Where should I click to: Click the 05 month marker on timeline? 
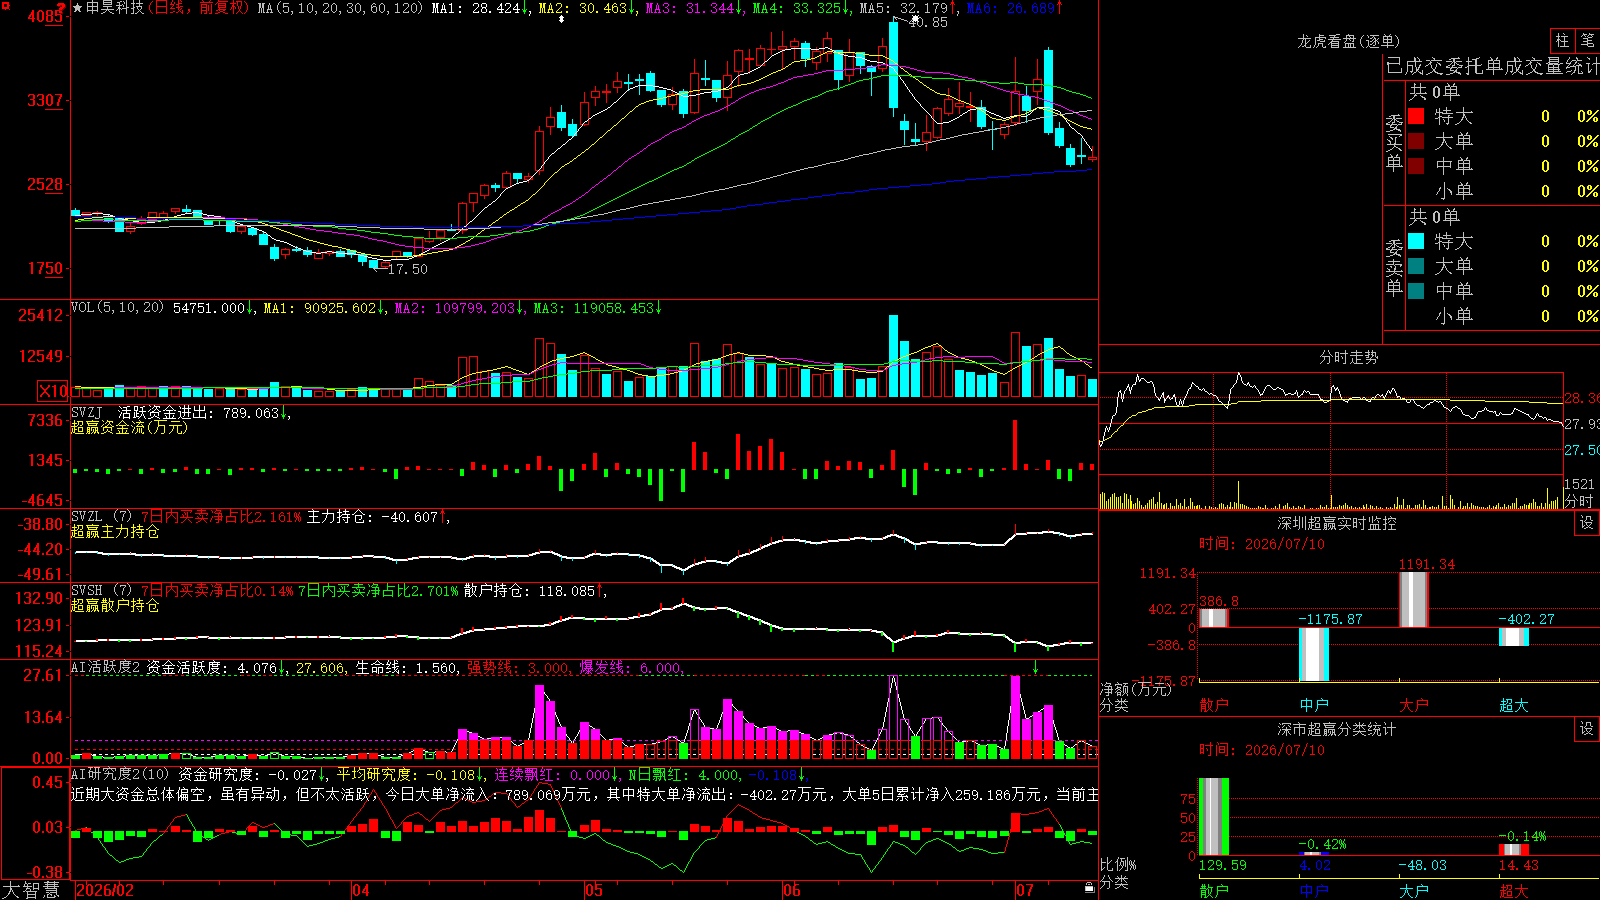click(594, 890)
